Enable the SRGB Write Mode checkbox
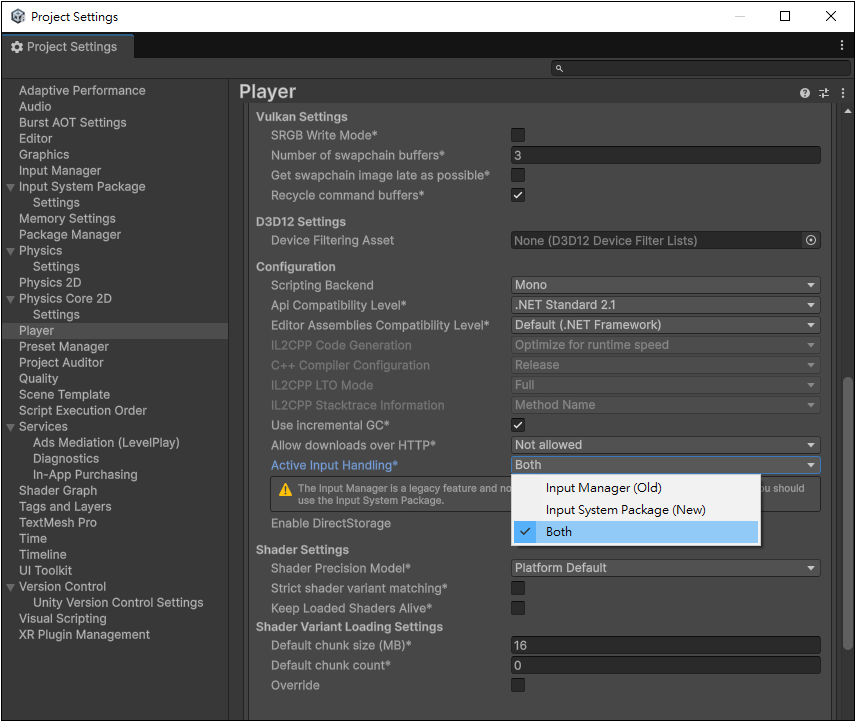Screen dimensions: 856x722 coord(518,135)
